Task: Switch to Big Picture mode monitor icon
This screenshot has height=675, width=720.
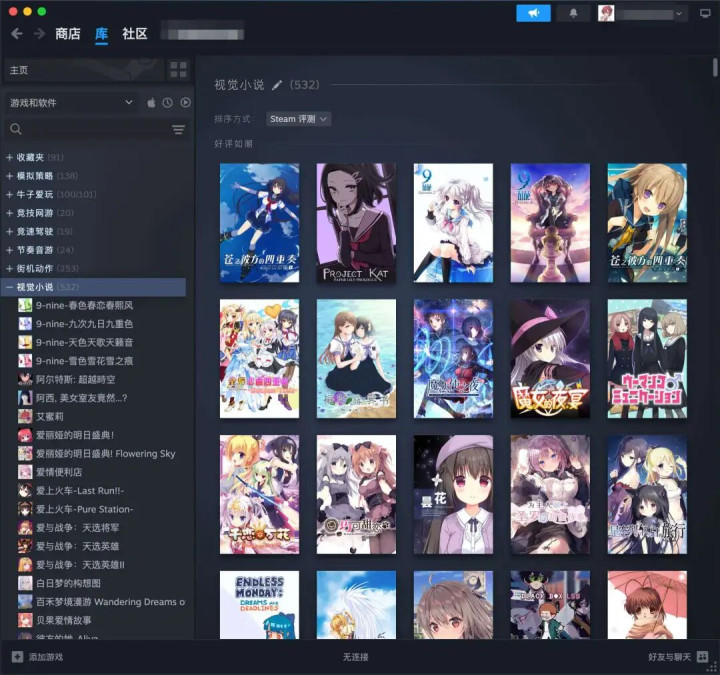Action: tap(705, 13)
